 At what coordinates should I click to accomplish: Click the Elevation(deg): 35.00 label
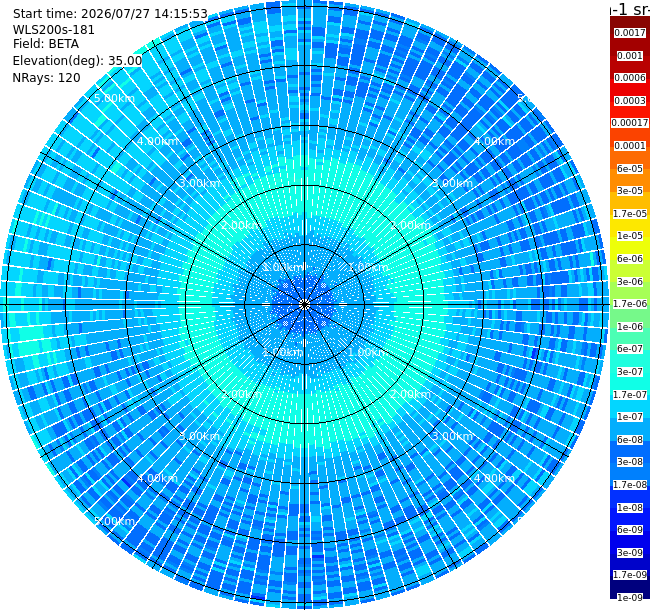tap(78, 61)
